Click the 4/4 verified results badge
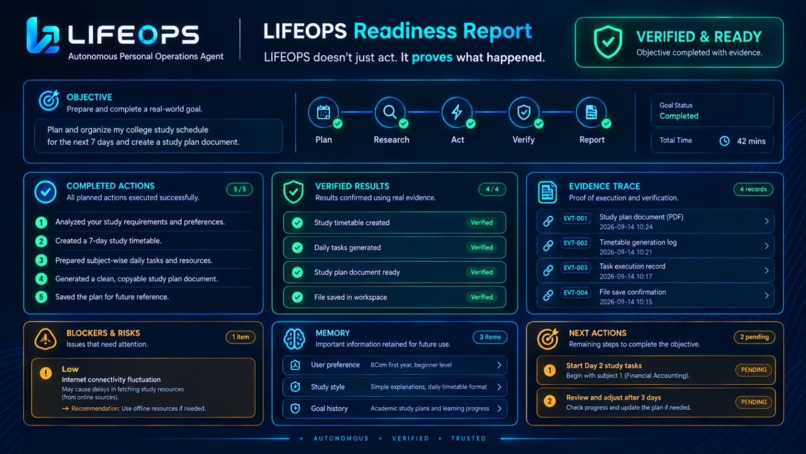 [x=492, y=189]
